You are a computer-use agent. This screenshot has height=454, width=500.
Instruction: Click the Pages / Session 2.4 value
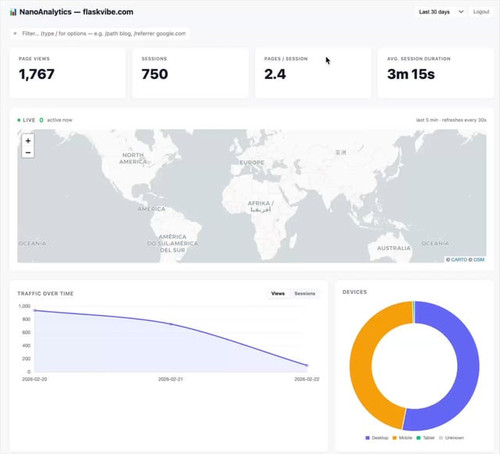coord(275,74)
